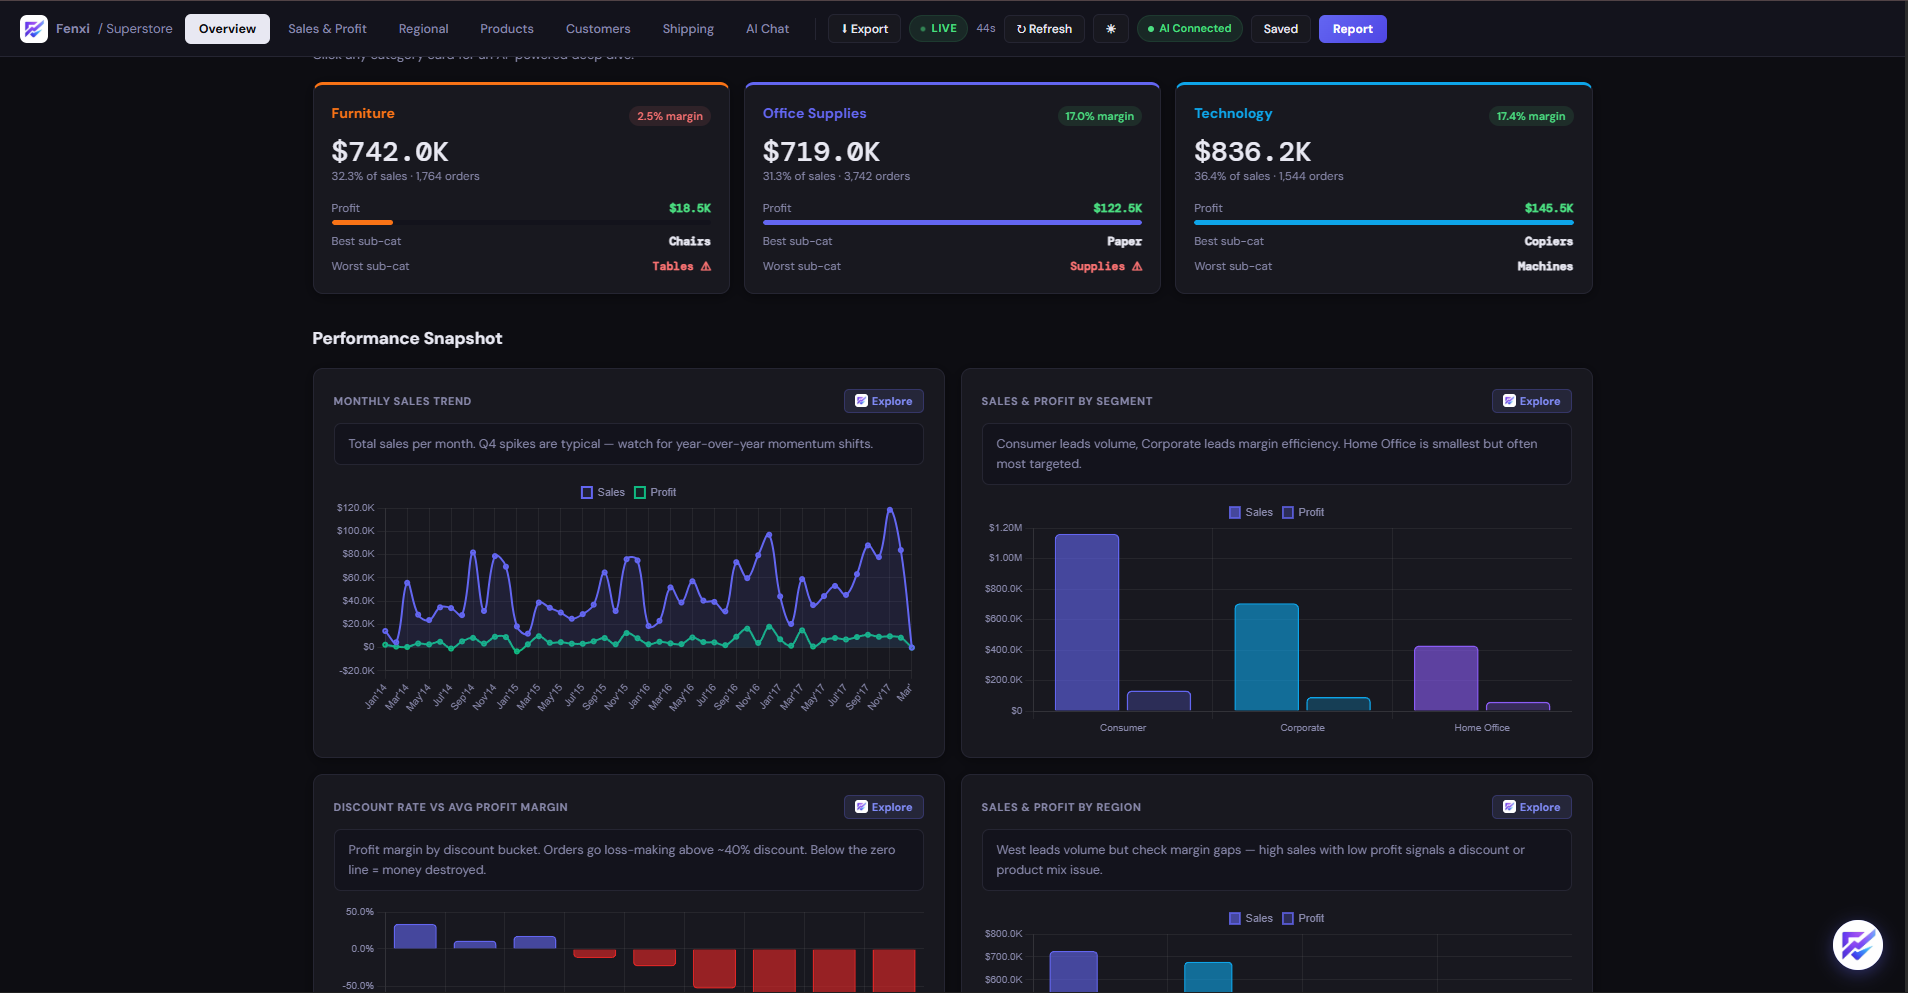This screenshot has height=993, width=1908.
Task: Click the Report button
Action: point(1352,29)
